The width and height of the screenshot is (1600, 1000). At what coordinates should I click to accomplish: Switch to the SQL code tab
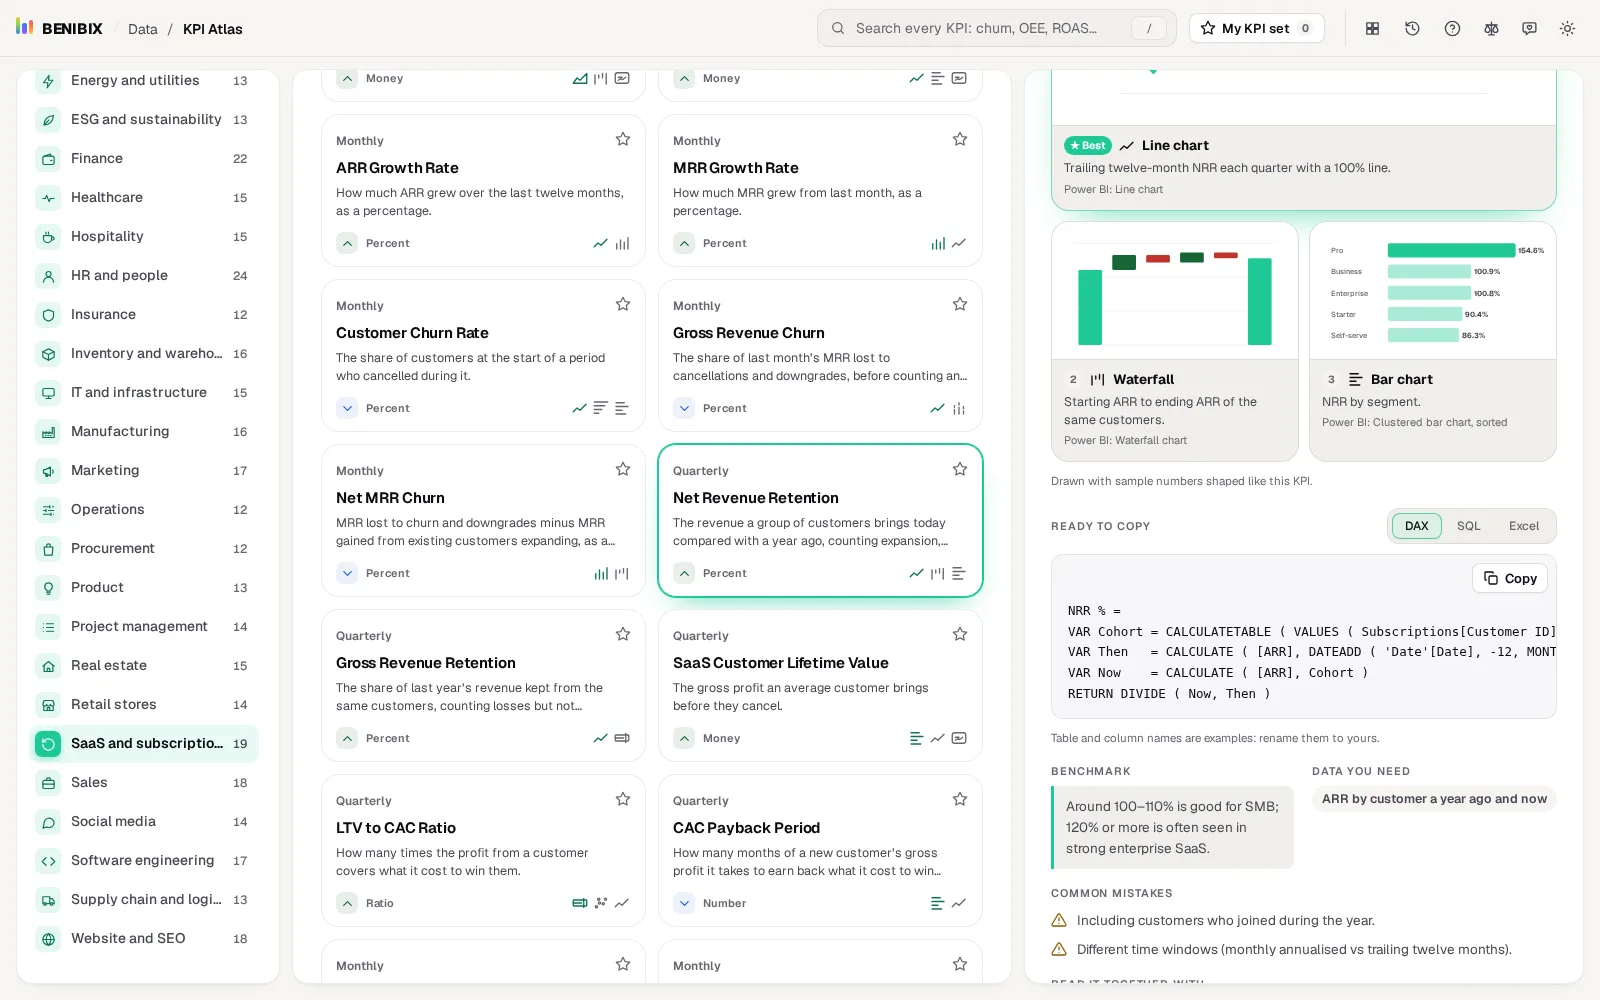coord(1468,526)
